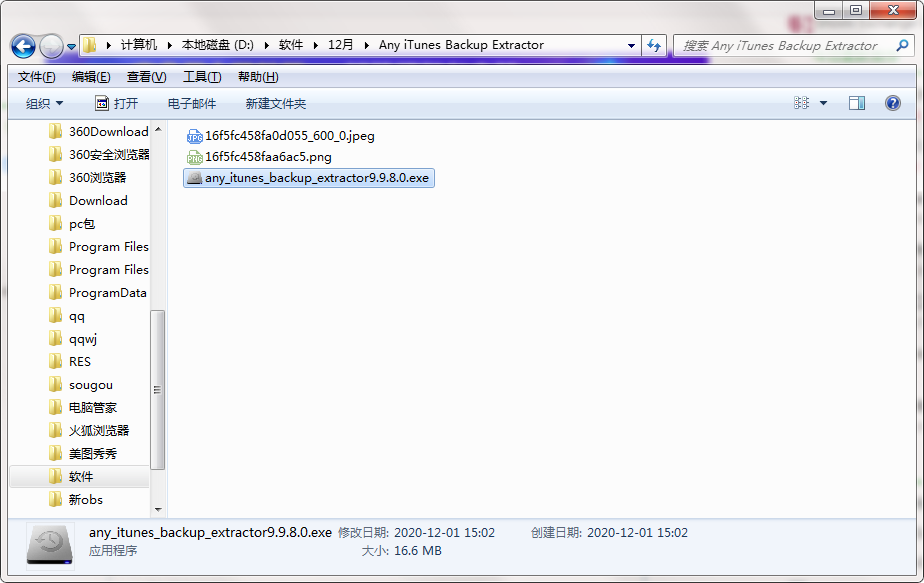The width and height of the screenshot is (924, 583).
Task: Open the 帮助(H) menu
Action: click(258, 77)
